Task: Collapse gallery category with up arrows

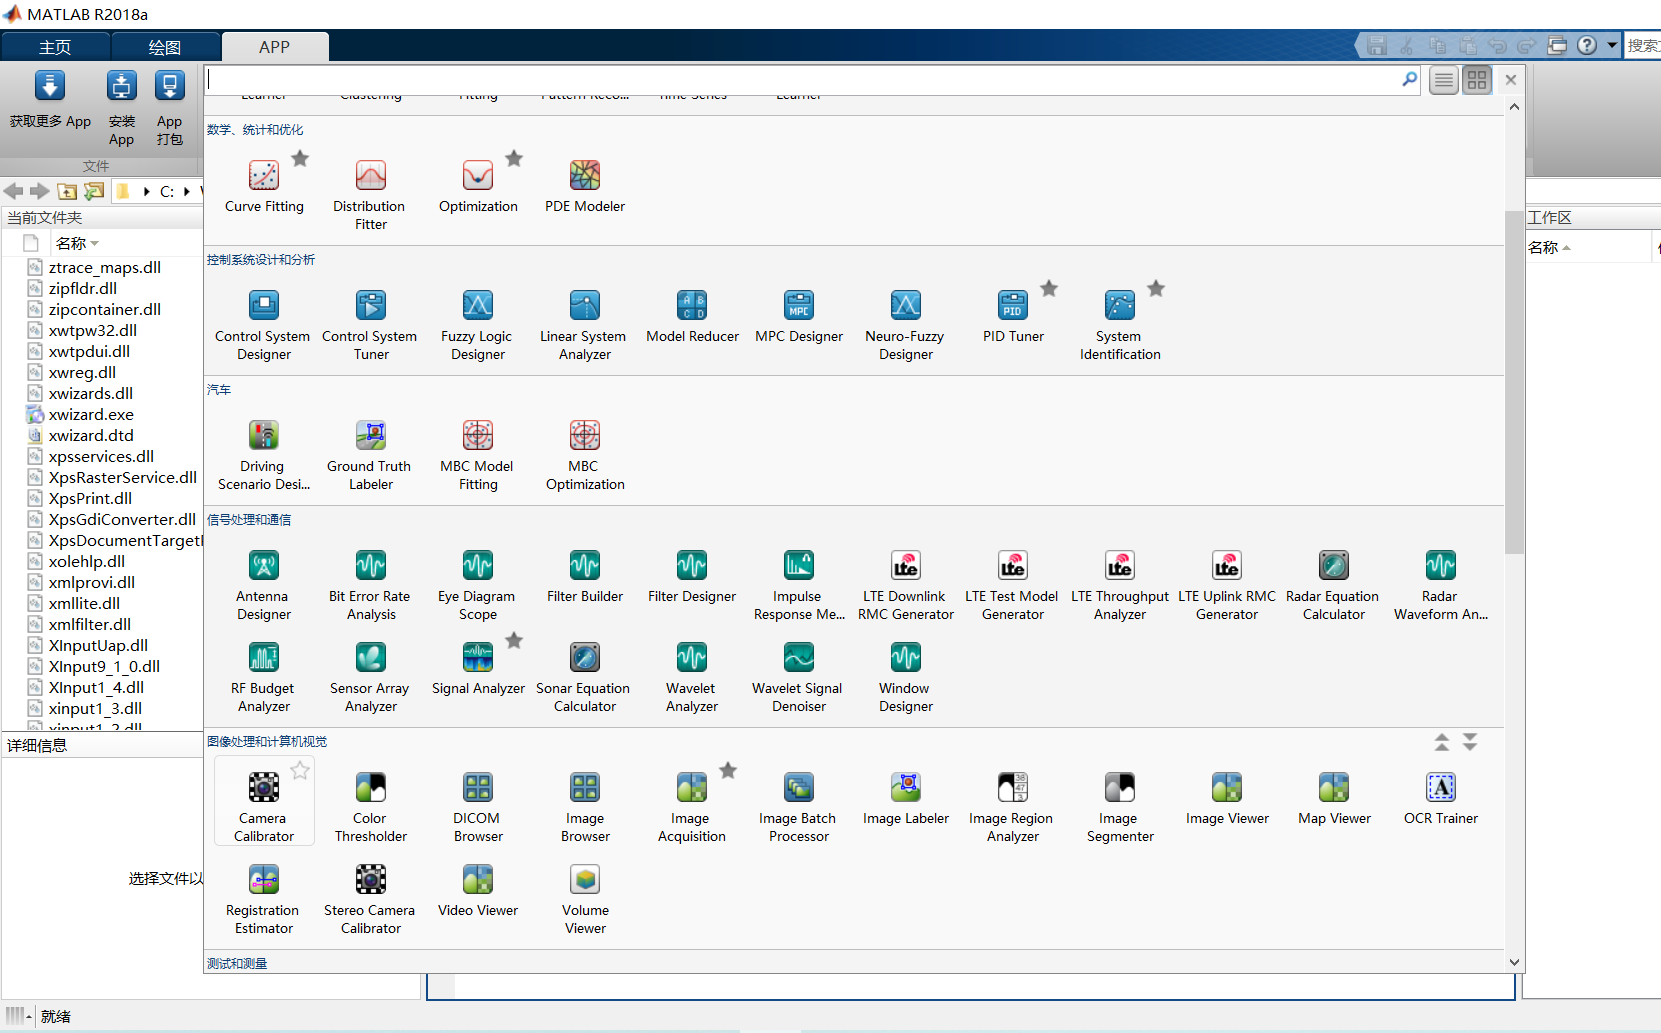Action: (1442, 742)
